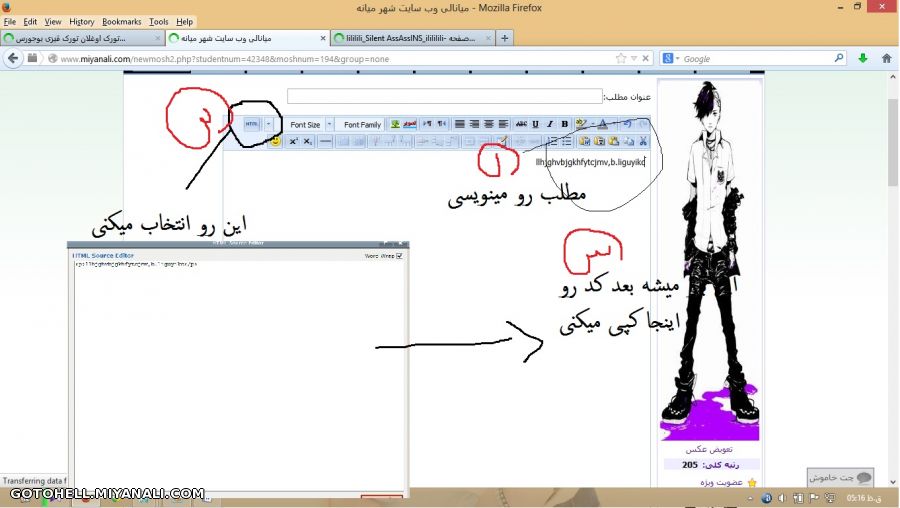The width and height of the screenshot is (900, 508).
Task: Open the View menu
Action: (x=53, y=22)
